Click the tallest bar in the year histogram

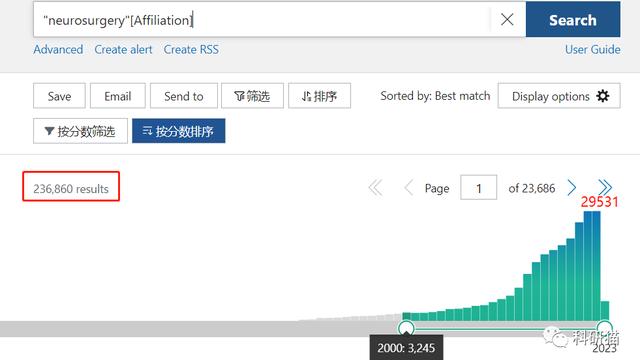[596, 266]
